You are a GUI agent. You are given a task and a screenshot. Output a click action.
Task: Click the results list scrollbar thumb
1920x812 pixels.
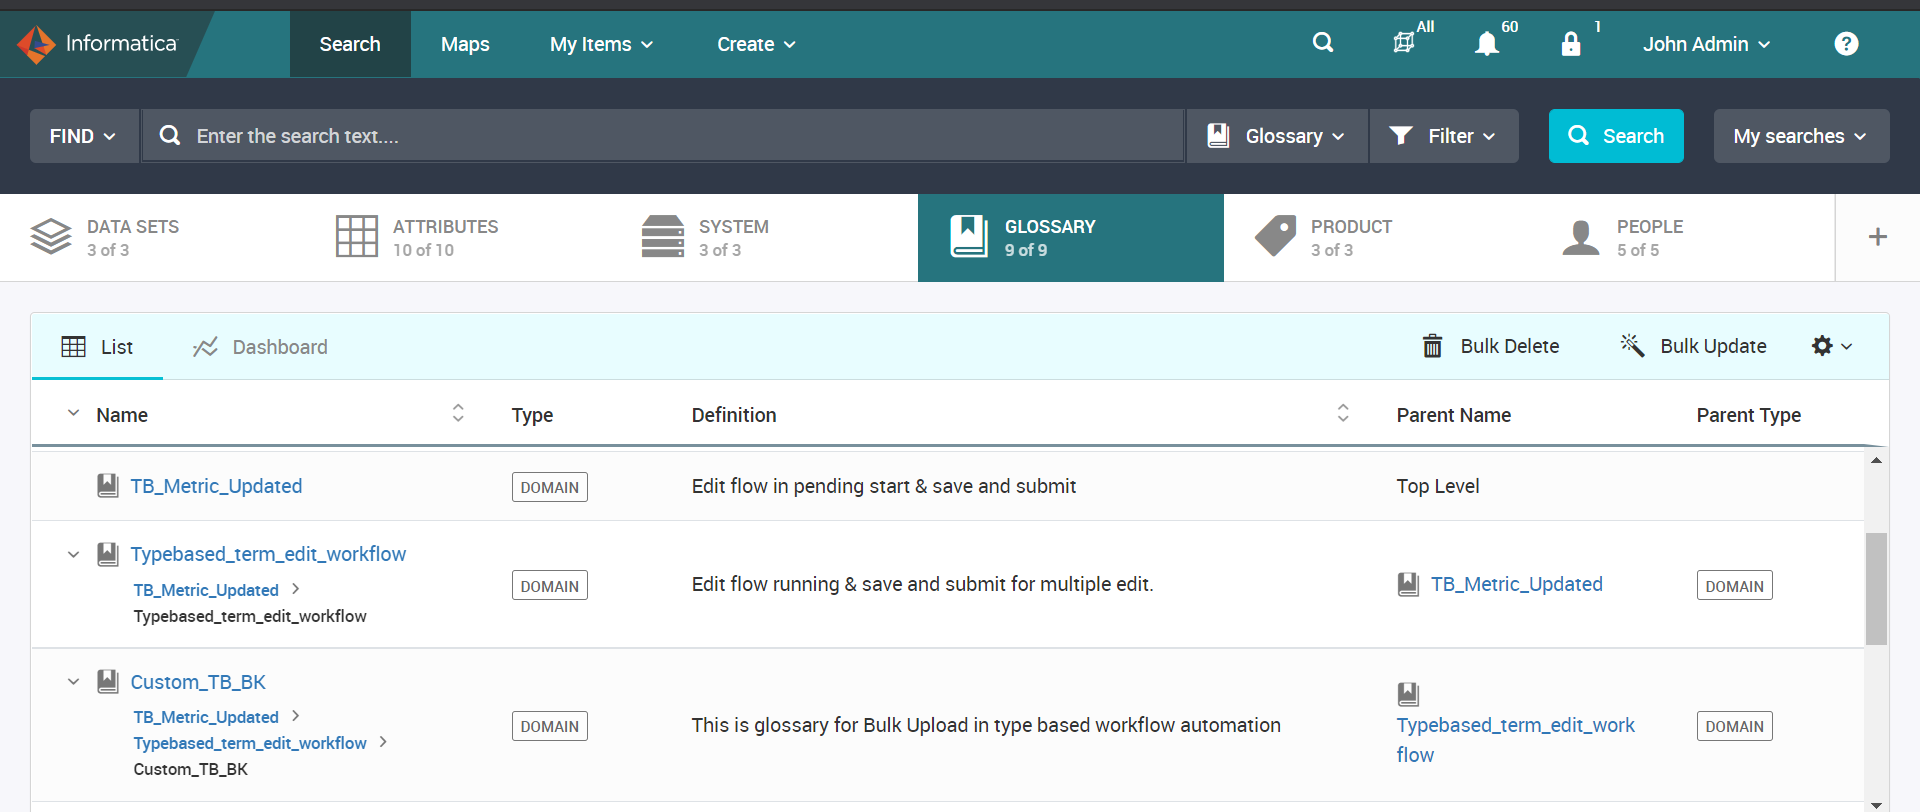pyautogui.click(x=1876, y=589)
